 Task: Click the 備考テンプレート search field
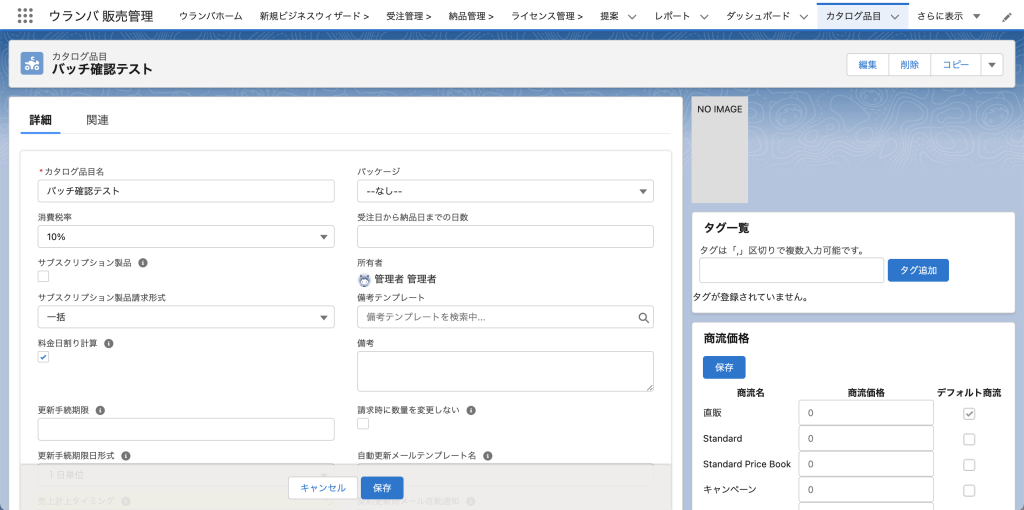coord(505,317)
